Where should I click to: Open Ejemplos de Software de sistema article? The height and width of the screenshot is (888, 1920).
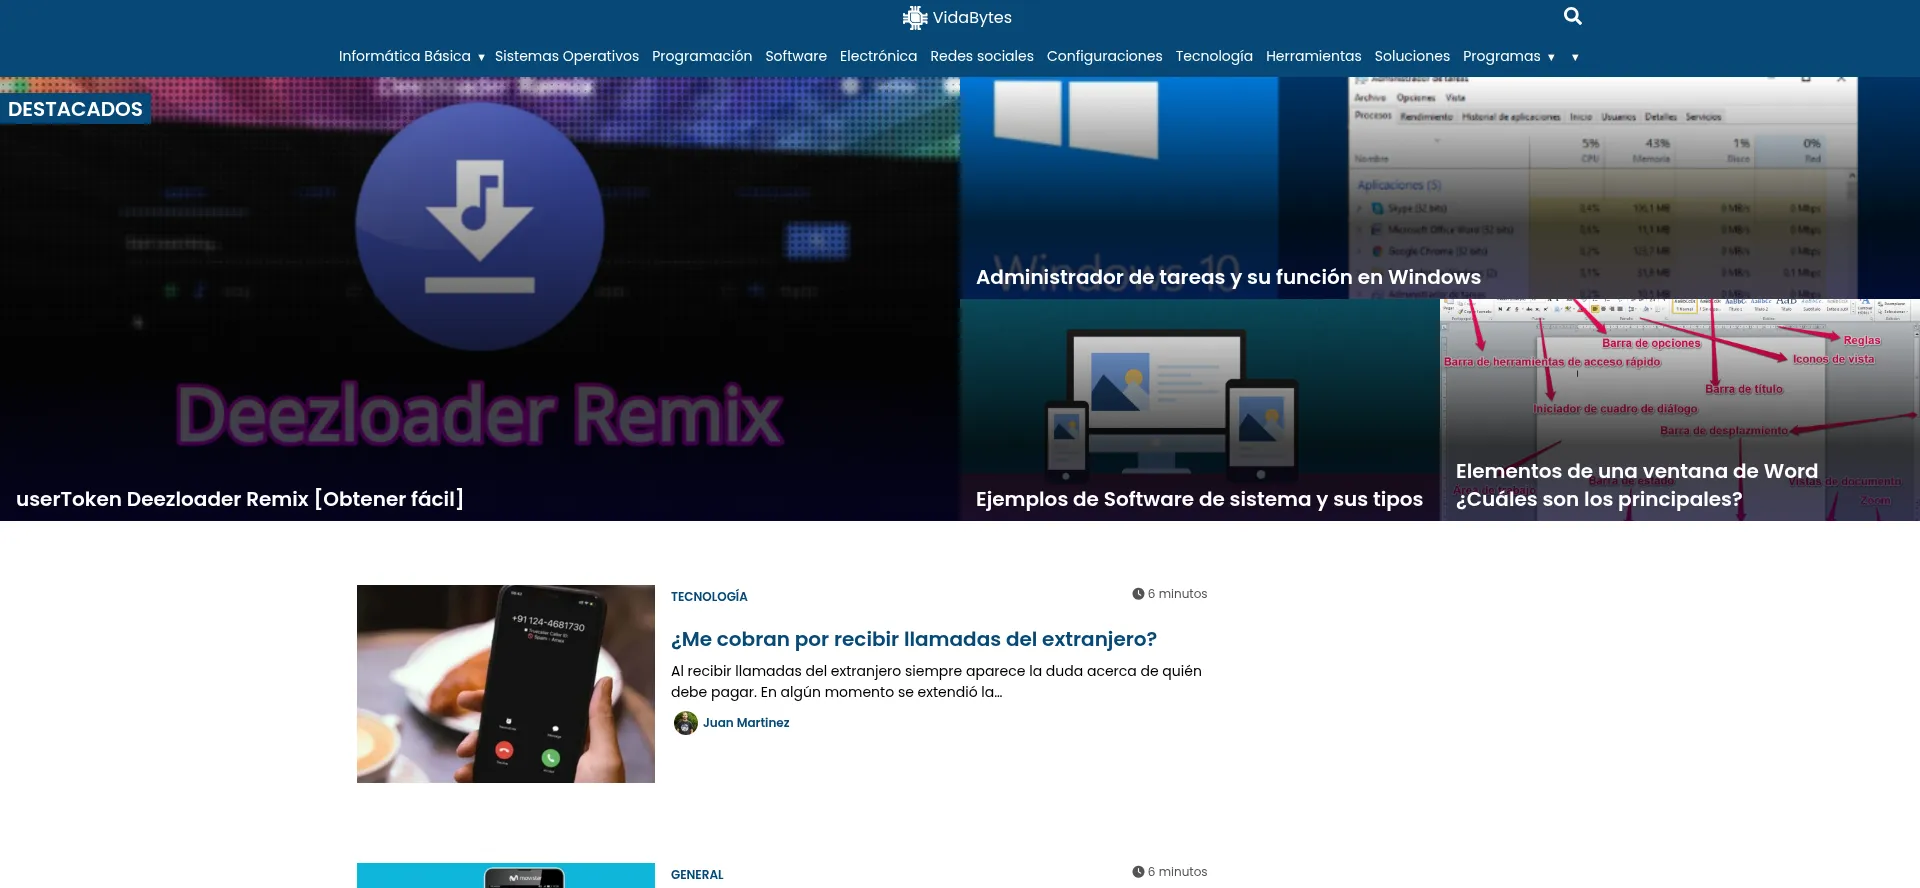1199,499
